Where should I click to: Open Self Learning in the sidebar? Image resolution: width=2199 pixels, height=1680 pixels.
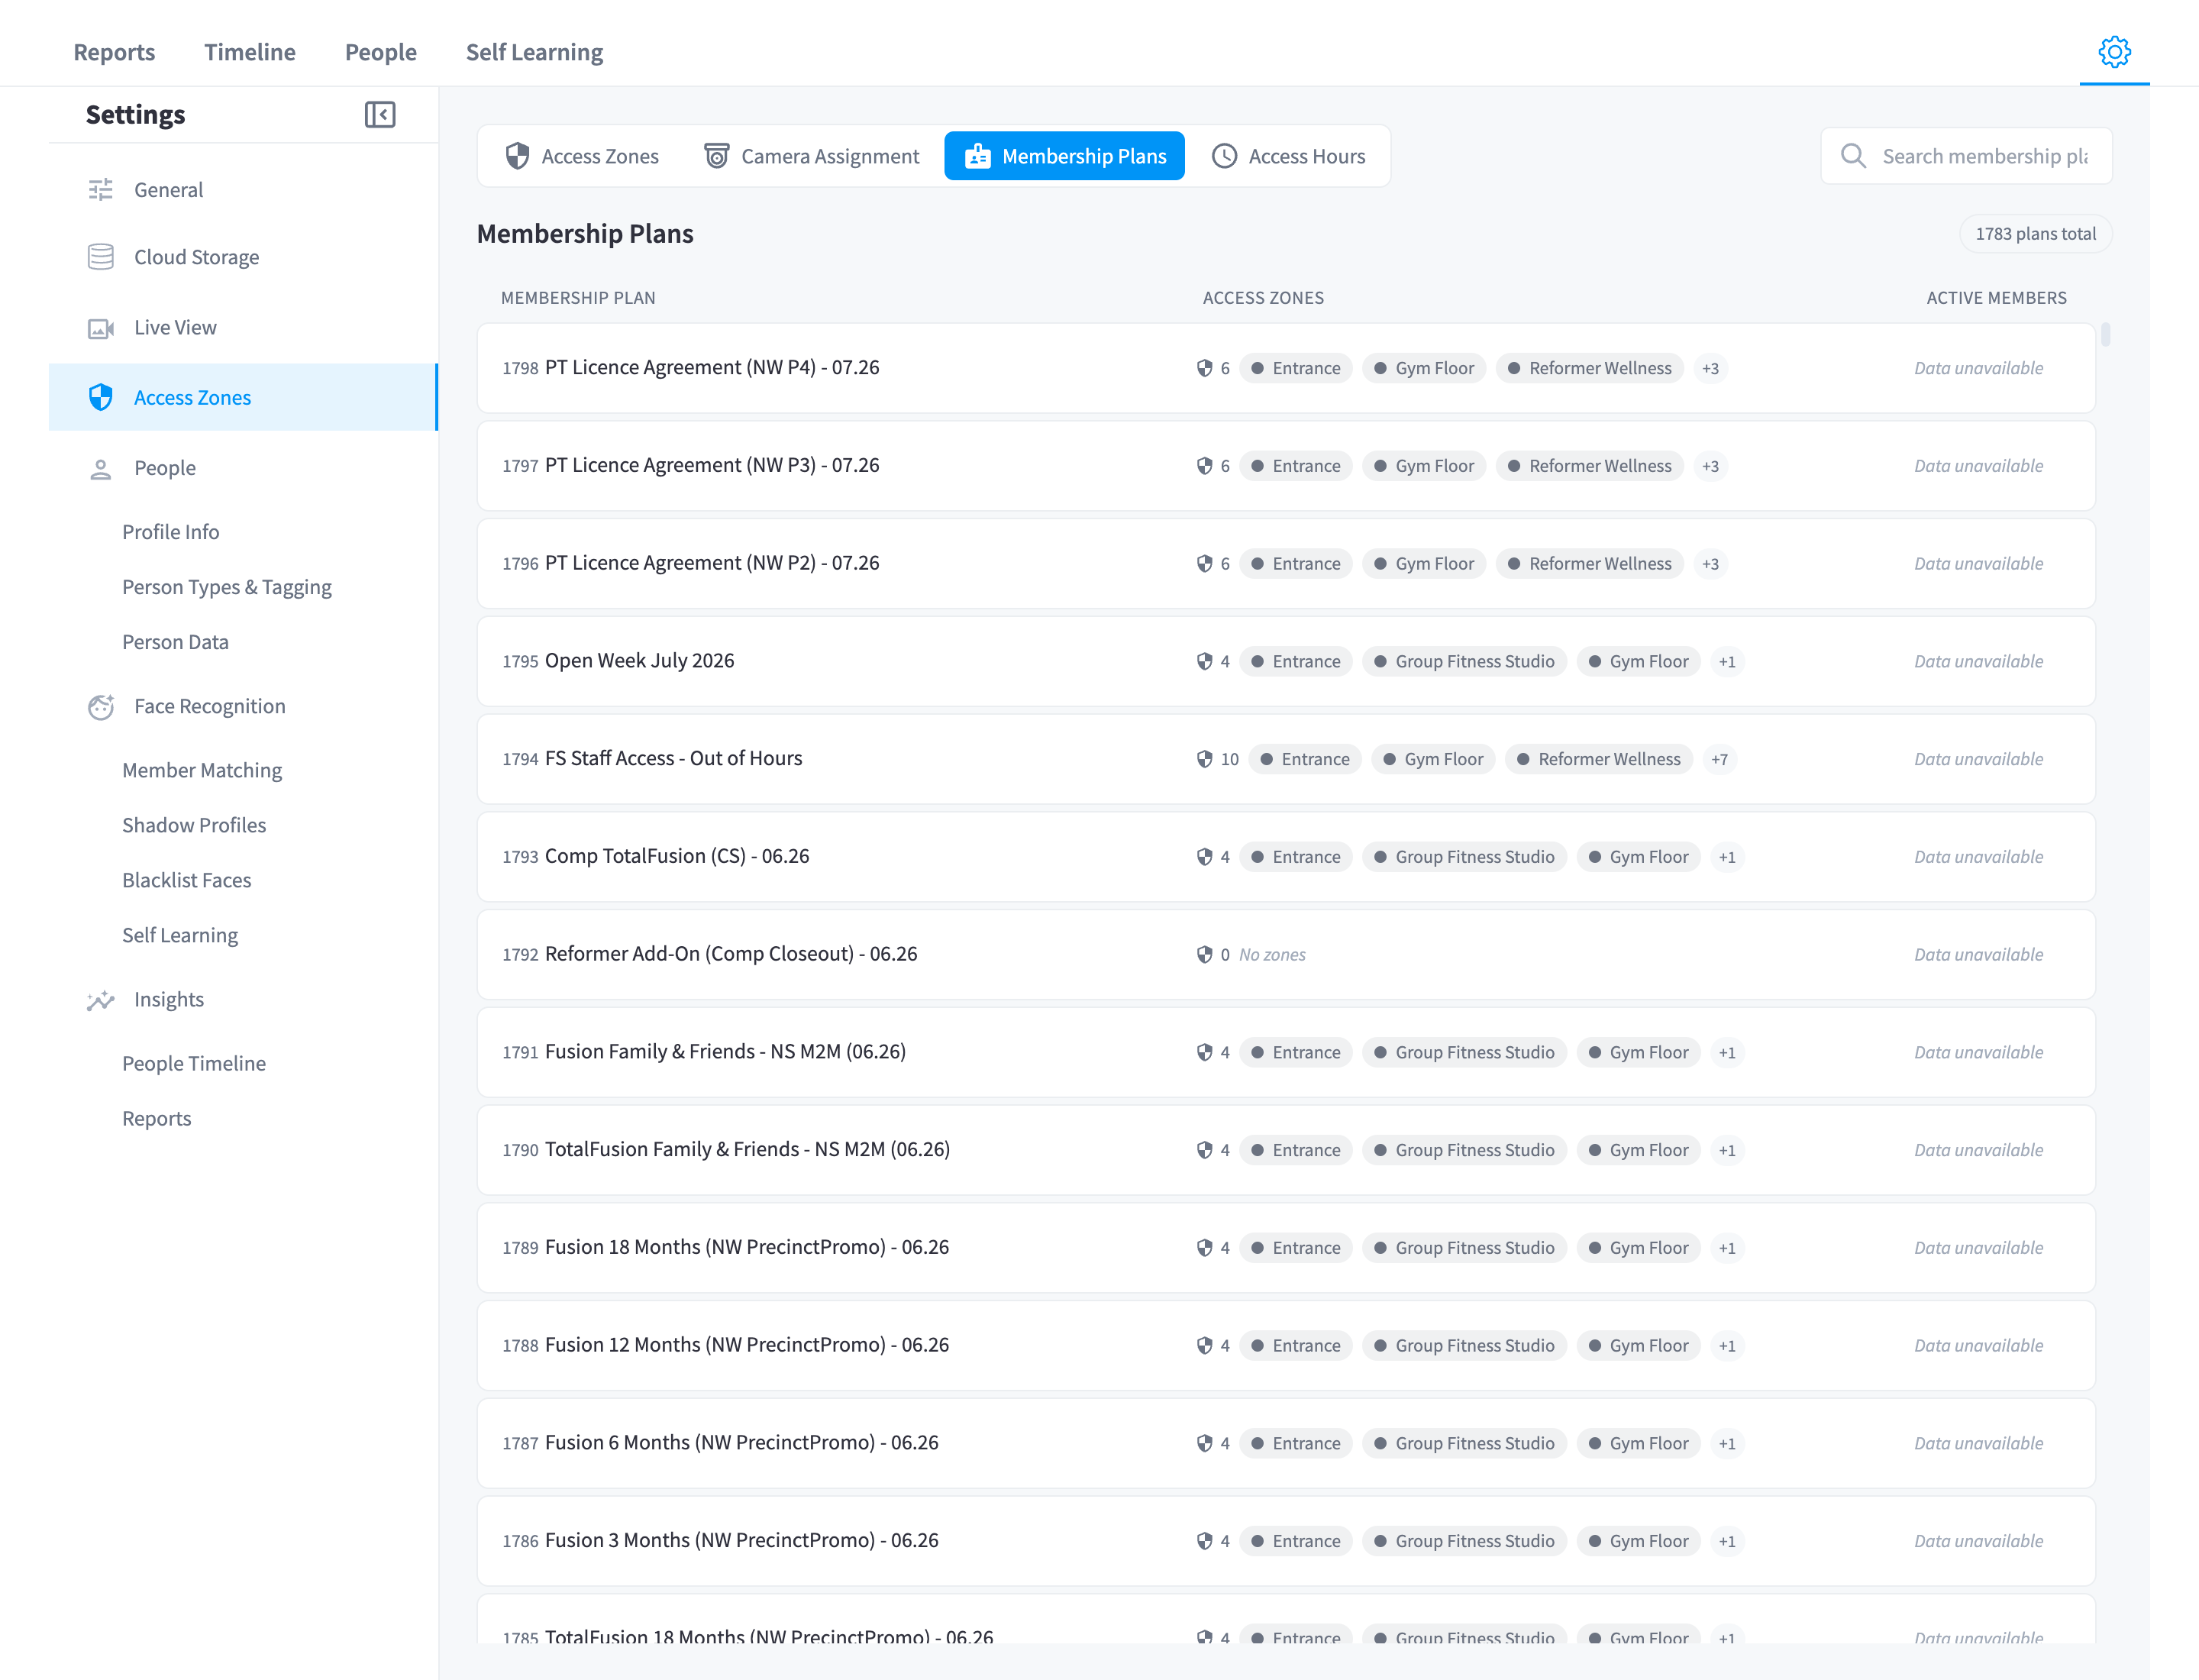point(180,935)
